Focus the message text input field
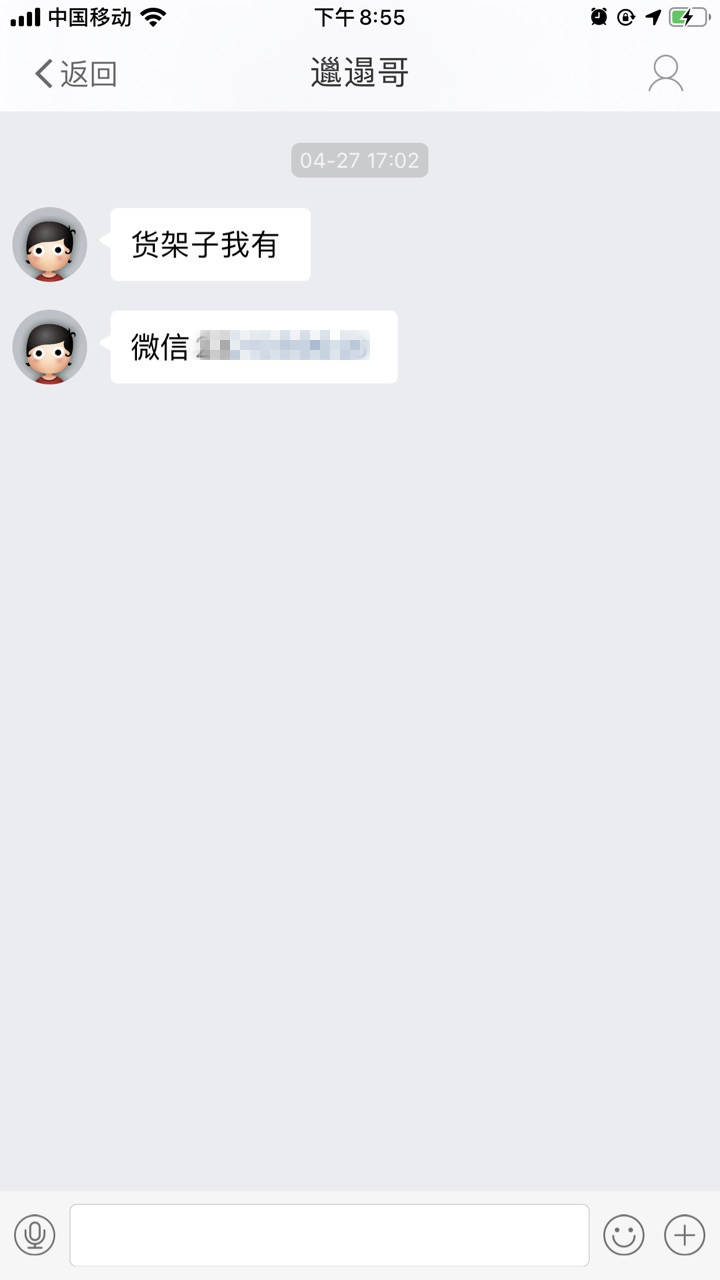 329,1235
